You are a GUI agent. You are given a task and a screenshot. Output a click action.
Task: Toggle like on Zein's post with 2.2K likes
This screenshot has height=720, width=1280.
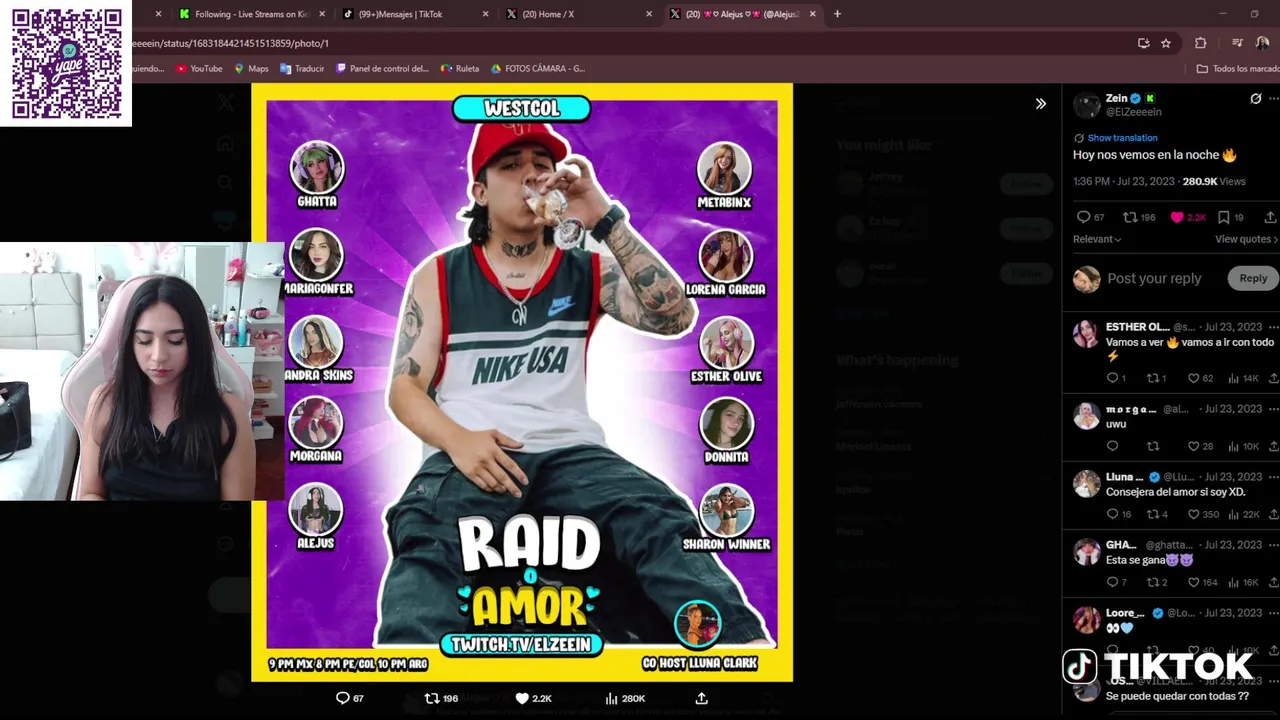(1177, 217)
